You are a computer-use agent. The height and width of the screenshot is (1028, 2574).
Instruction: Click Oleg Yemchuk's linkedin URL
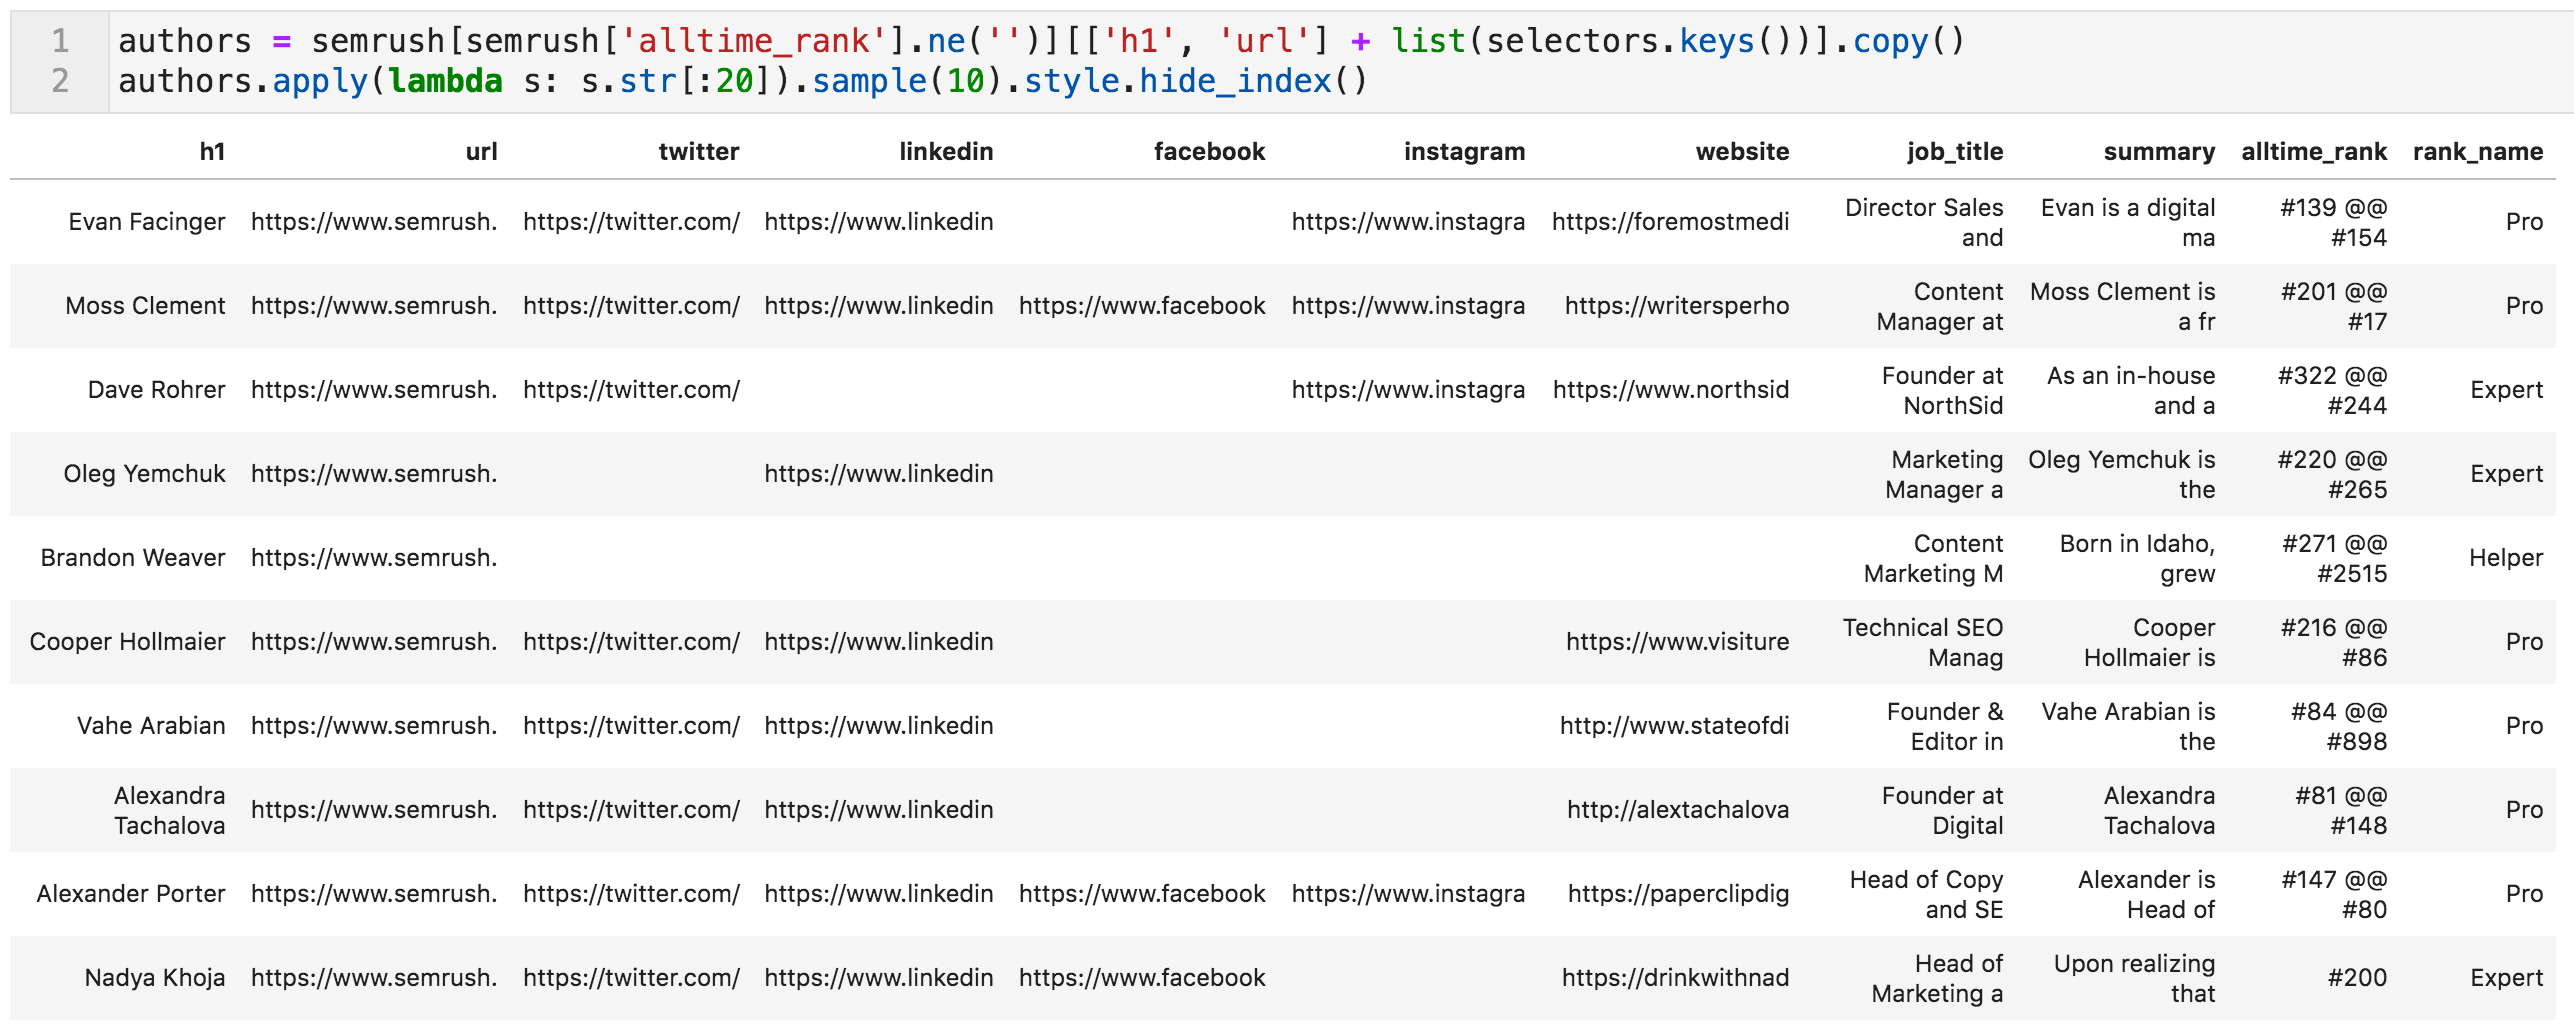[878, 474]
